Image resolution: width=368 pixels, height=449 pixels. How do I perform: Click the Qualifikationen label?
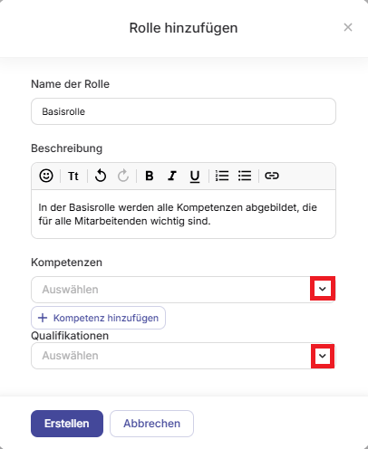pyautogui.click(x=70, y=336)
